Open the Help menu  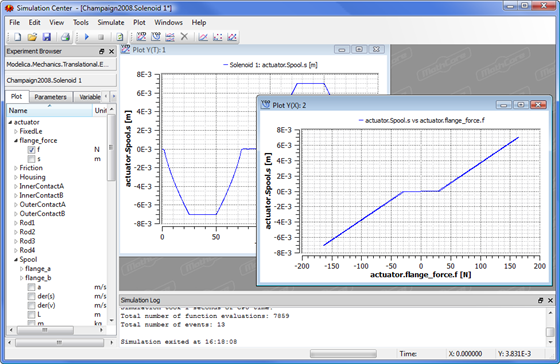pyautogui.click(x=199, y=23)
